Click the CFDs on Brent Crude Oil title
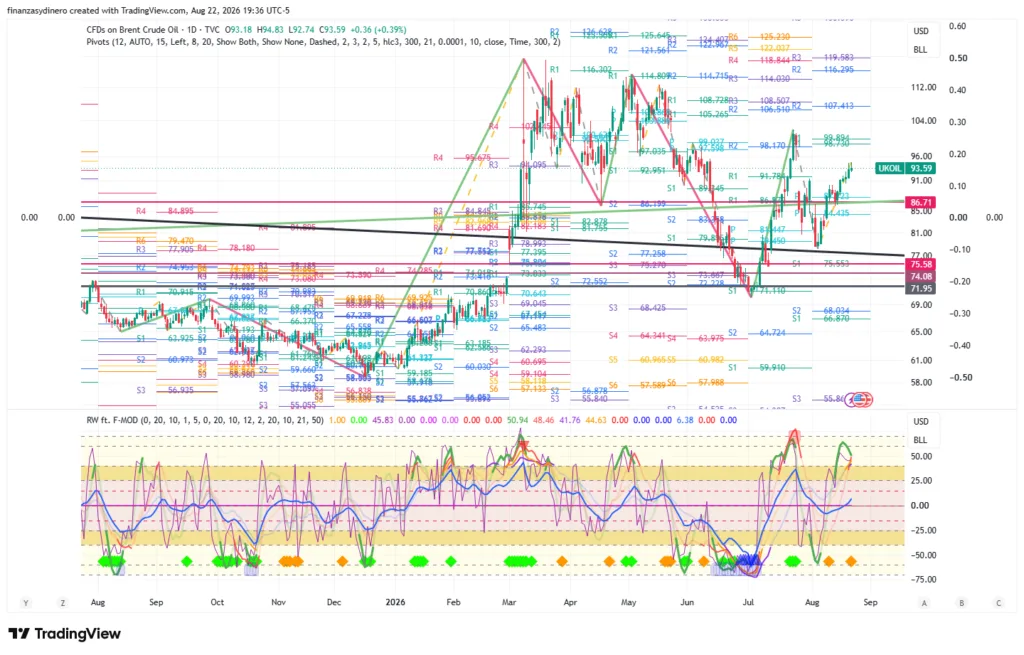The height and width of the screenshot is (655, 1024). click(x=131, y=30)
